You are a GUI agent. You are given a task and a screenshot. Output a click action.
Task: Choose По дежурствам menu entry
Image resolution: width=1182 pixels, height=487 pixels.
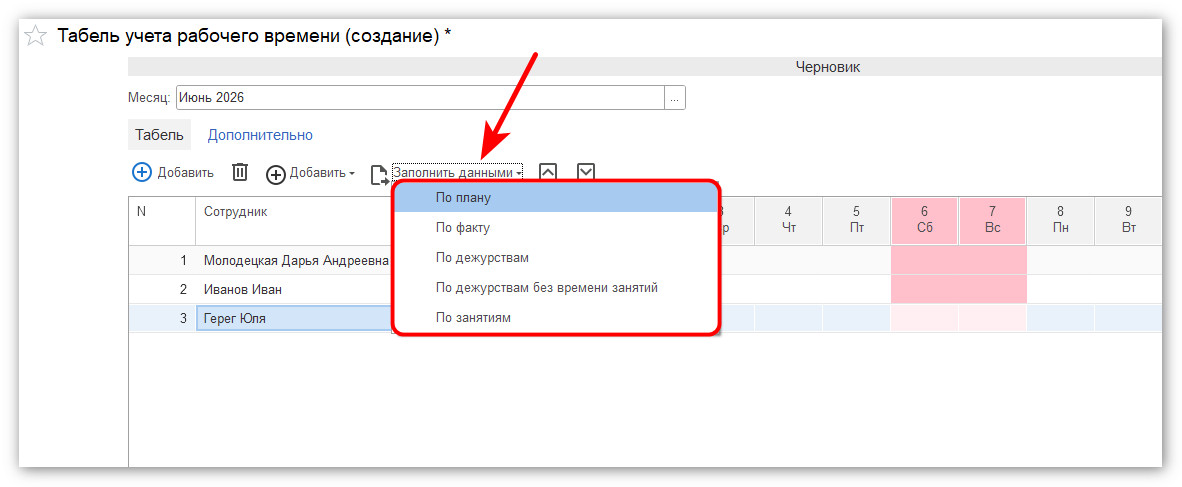[x=555, y=258]
